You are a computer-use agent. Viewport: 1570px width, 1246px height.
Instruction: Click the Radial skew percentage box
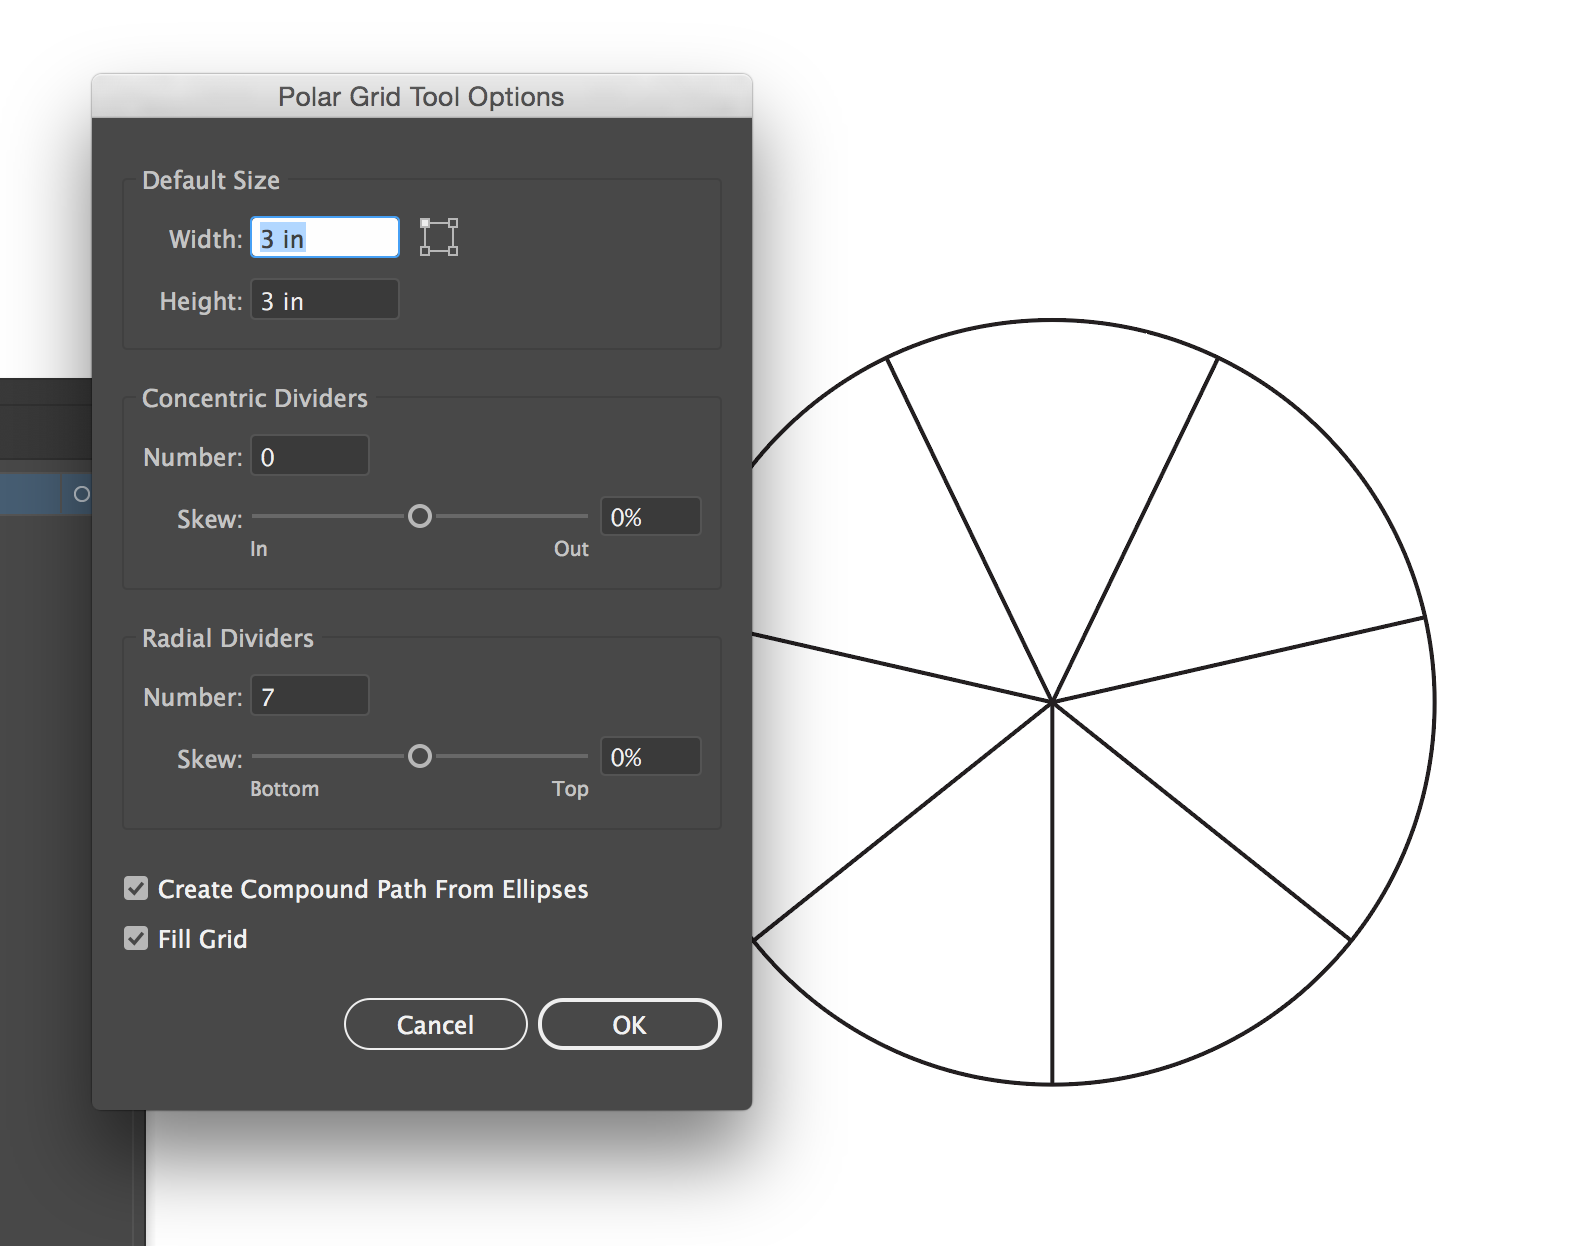coord(650,757)
